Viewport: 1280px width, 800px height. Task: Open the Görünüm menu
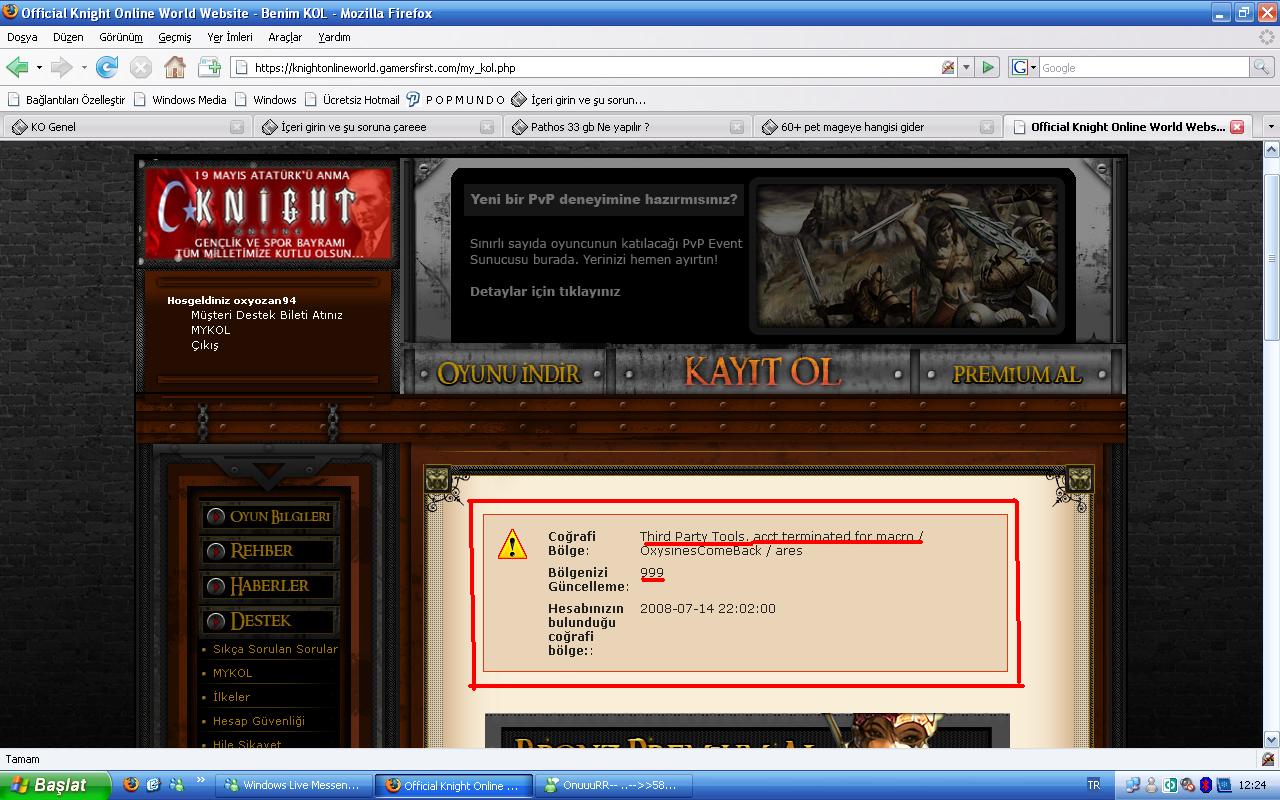click(121, 37)
